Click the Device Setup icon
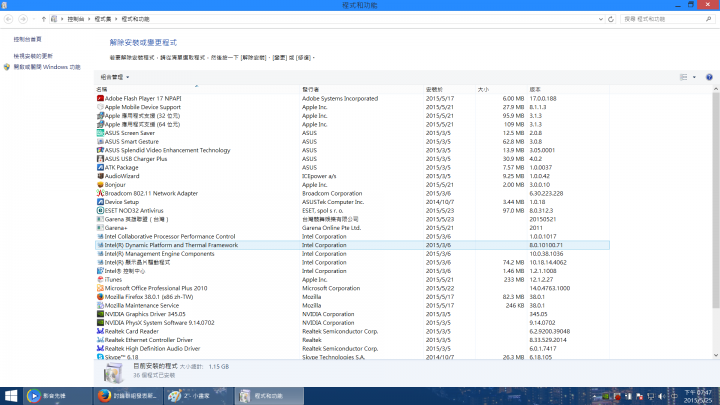This screenshot has width=720, height=405. pos(100,202)
